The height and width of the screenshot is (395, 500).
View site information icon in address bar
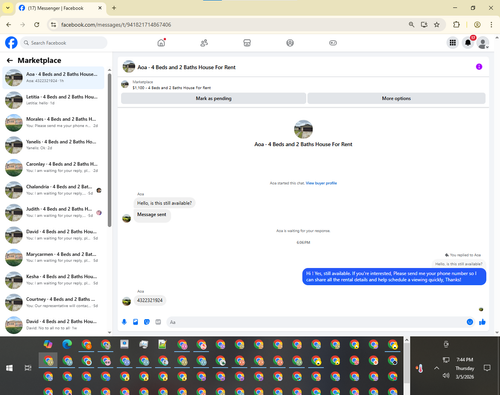(x=53, y=25)
